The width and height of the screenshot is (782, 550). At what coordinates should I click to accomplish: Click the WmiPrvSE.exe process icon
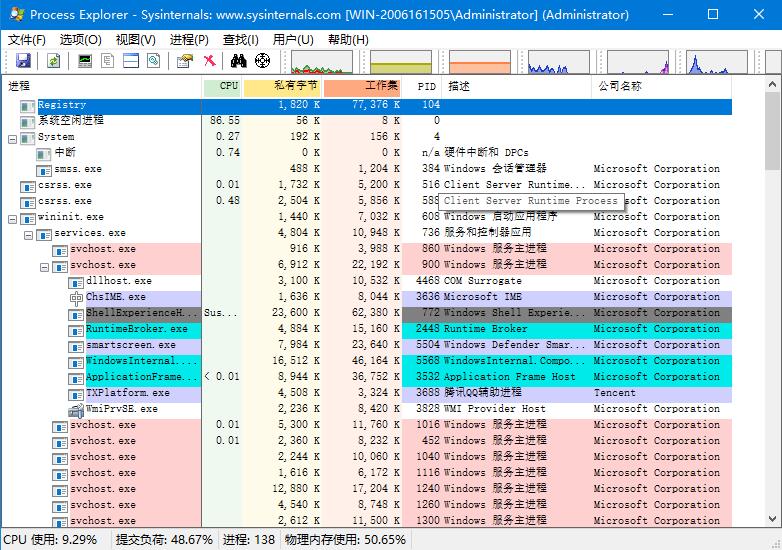[x=76, y=410]
